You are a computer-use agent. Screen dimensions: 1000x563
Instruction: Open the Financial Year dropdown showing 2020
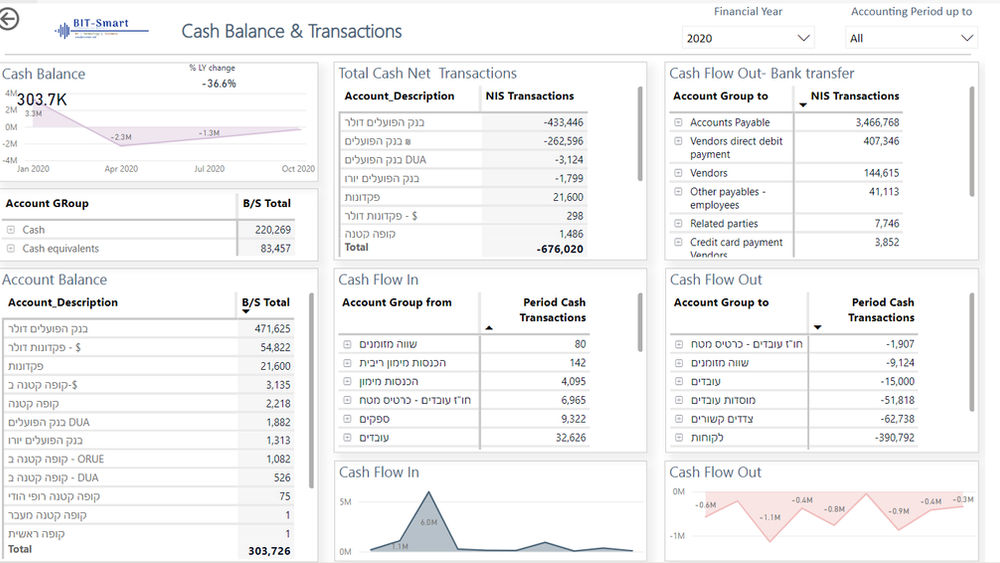pyautogui.click(x=748, y=38)
